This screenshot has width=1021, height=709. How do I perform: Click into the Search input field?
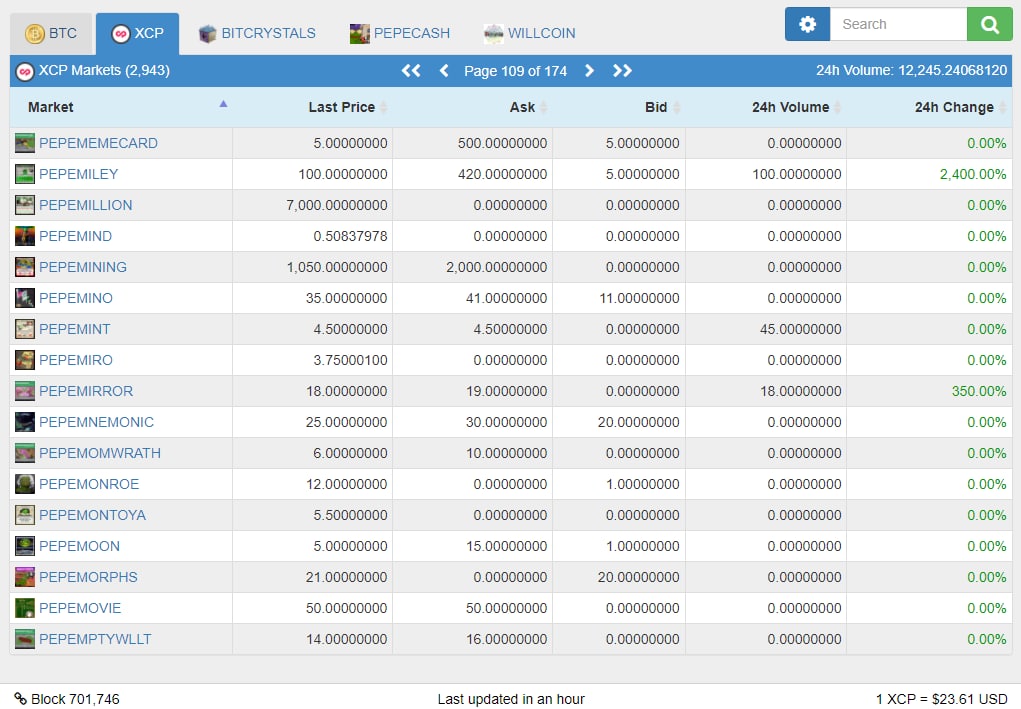point(898,24)
